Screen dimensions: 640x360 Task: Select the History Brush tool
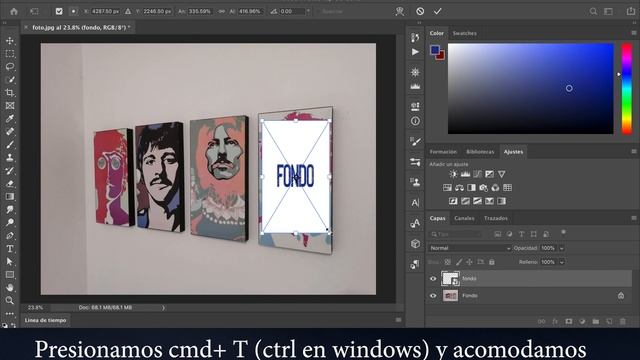10,171
